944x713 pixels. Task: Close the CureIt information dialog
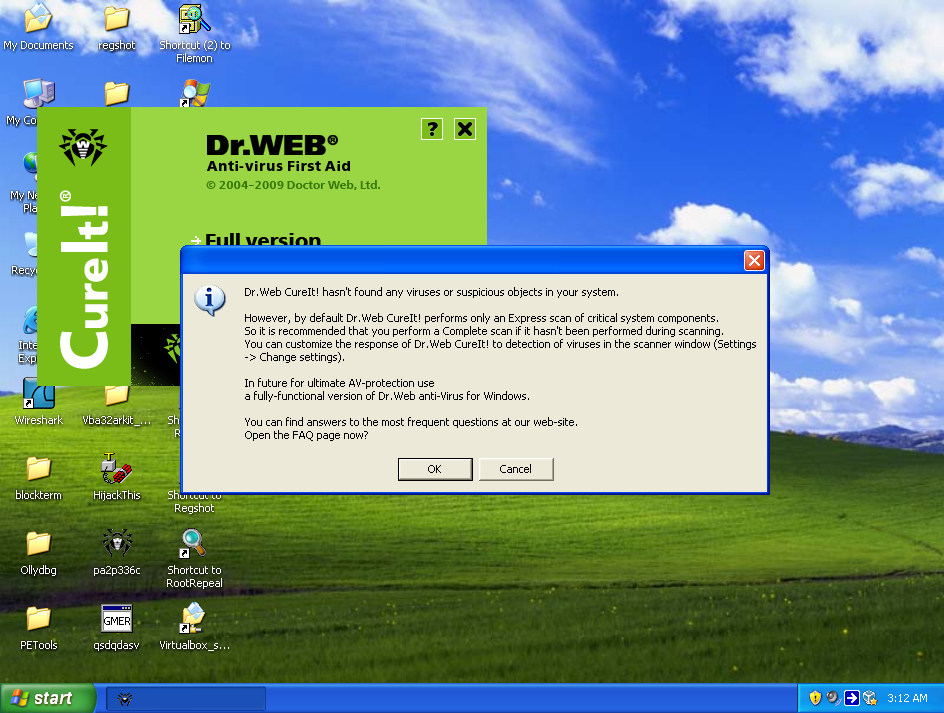tap(754, 261)
